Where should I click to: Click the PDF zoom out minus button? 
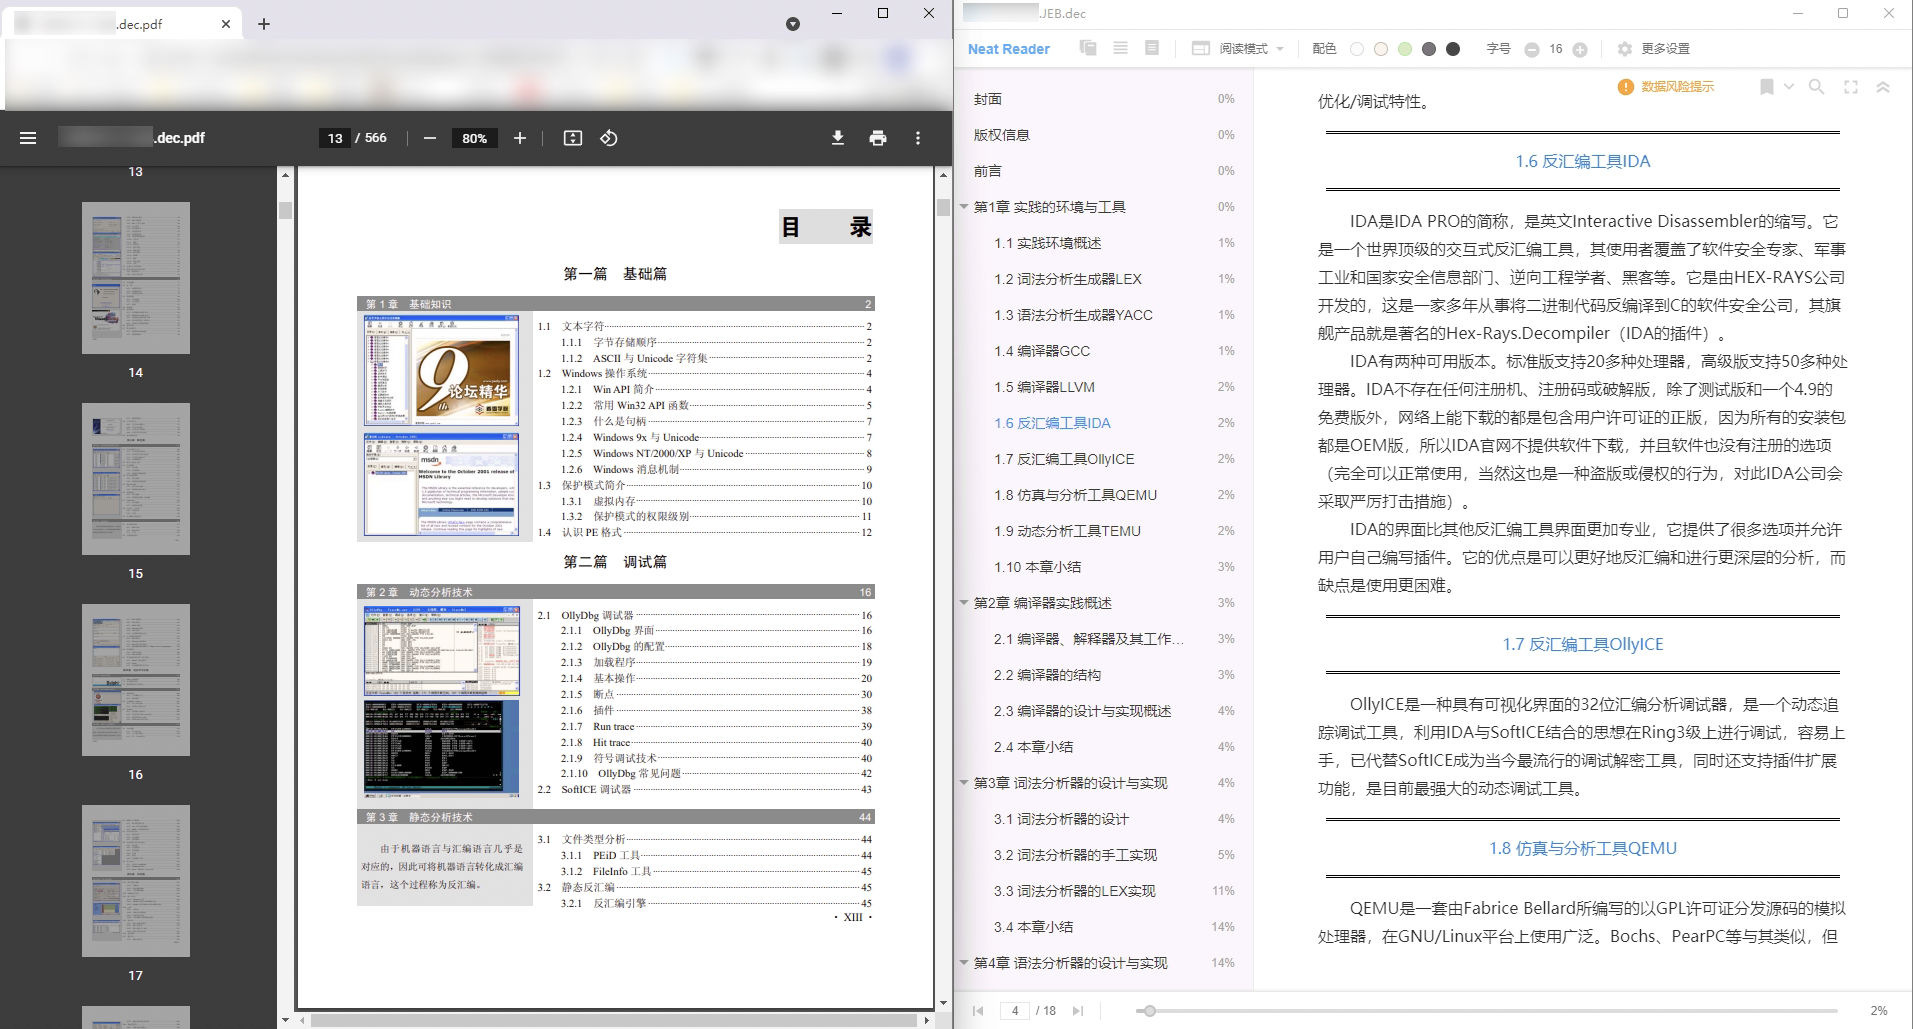[430, 138]
